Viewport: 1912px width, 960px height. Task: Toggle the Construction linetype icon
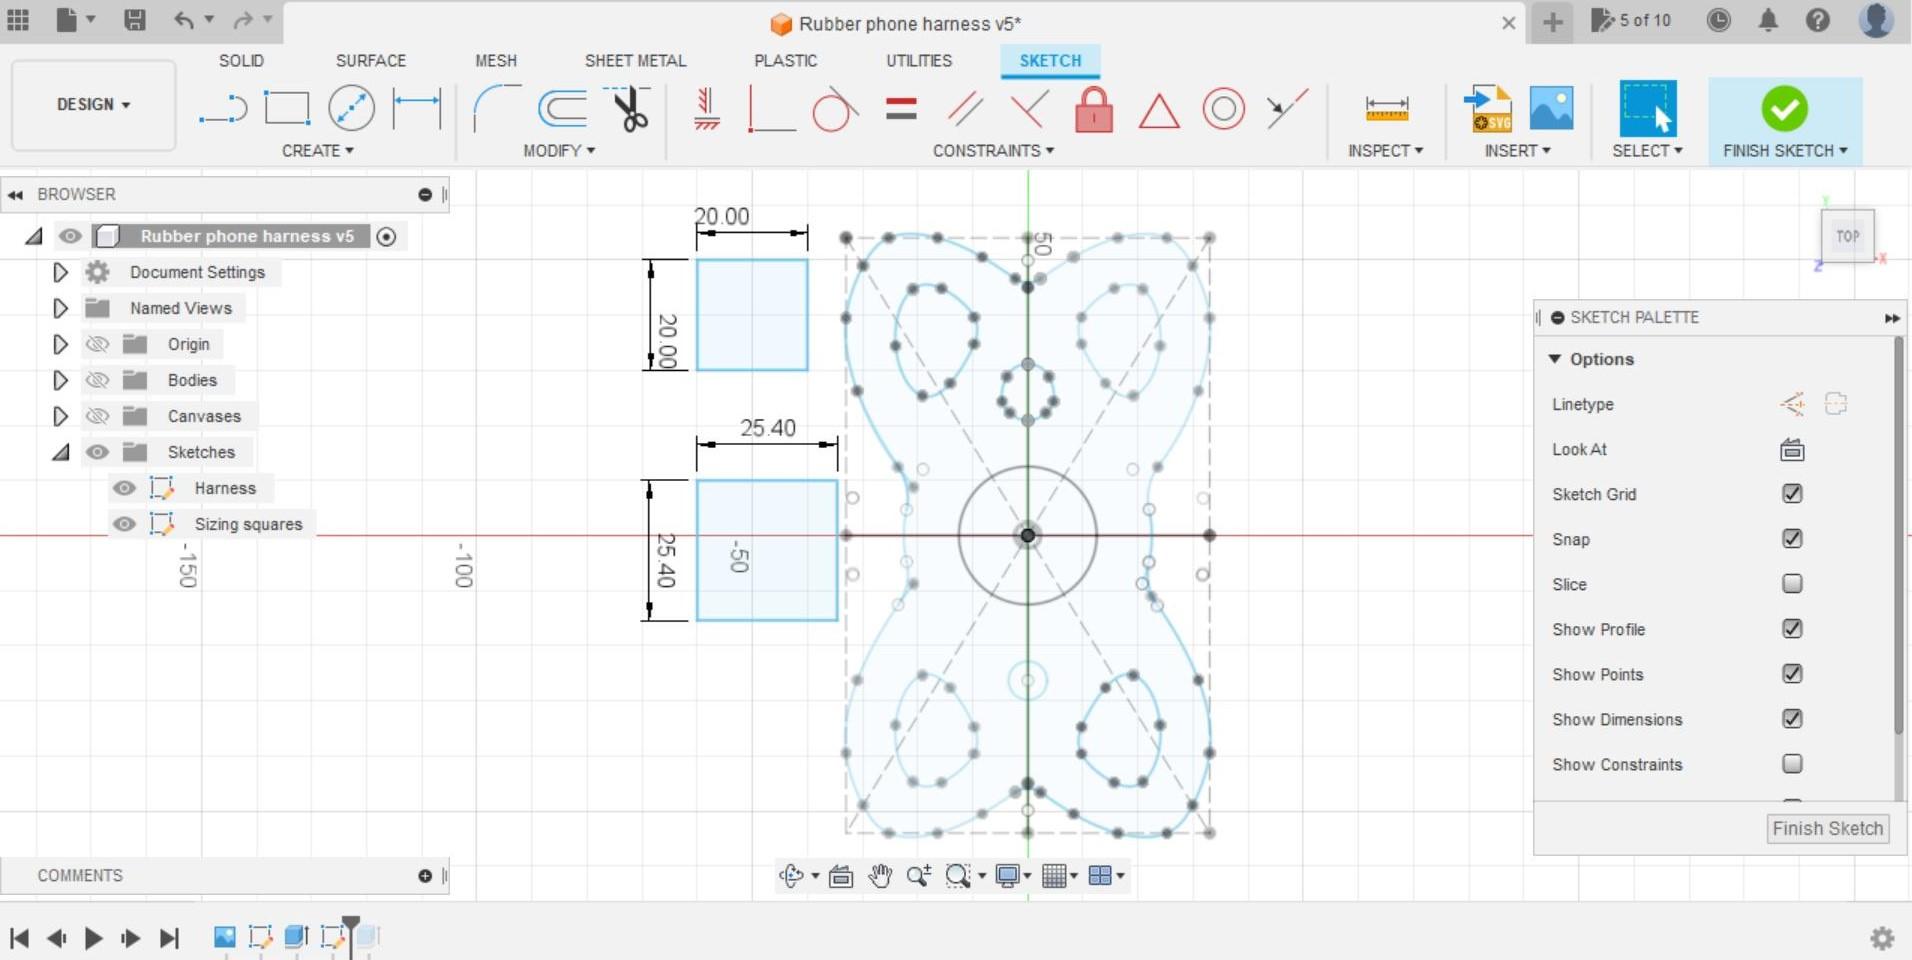click(1792, 404)
